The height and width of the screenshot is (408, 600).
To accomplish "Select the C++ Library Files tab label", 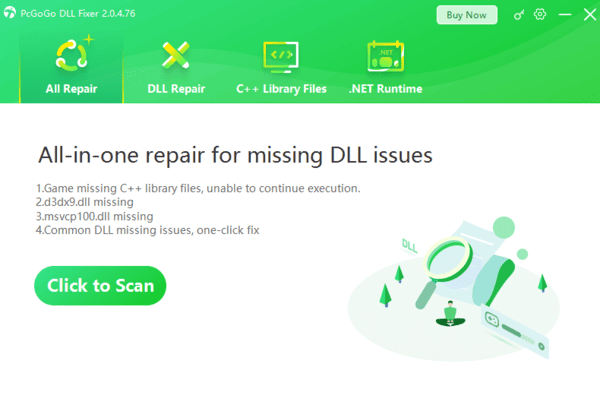I will tap(281, 89).
